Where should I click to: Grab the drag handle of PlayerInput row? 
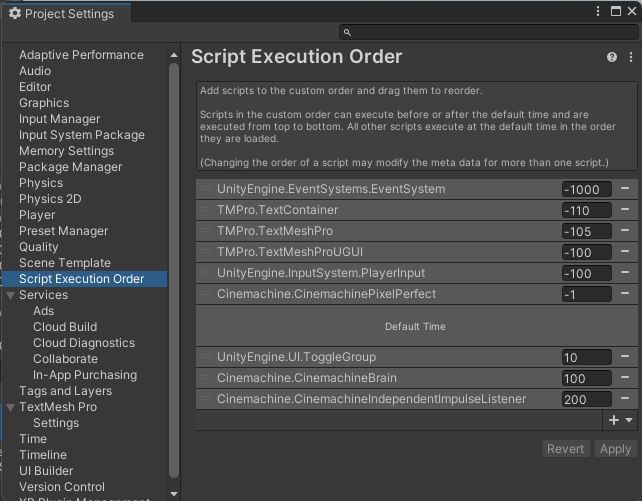click(x=206, y=273)
